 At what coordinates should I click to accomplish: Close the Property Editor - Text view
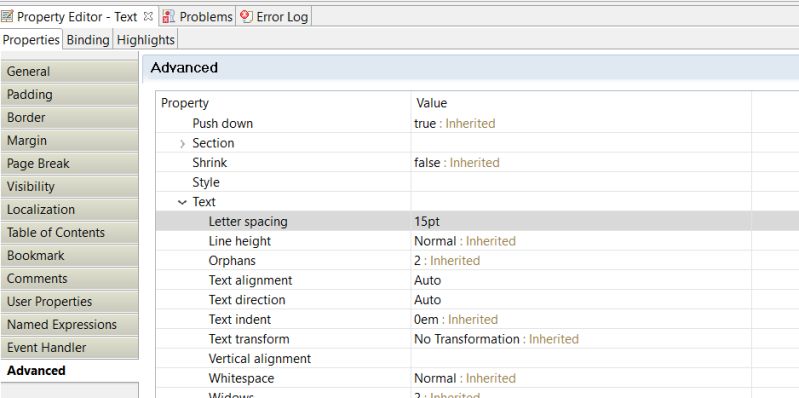pyautogui.click(x=148, y=16)
